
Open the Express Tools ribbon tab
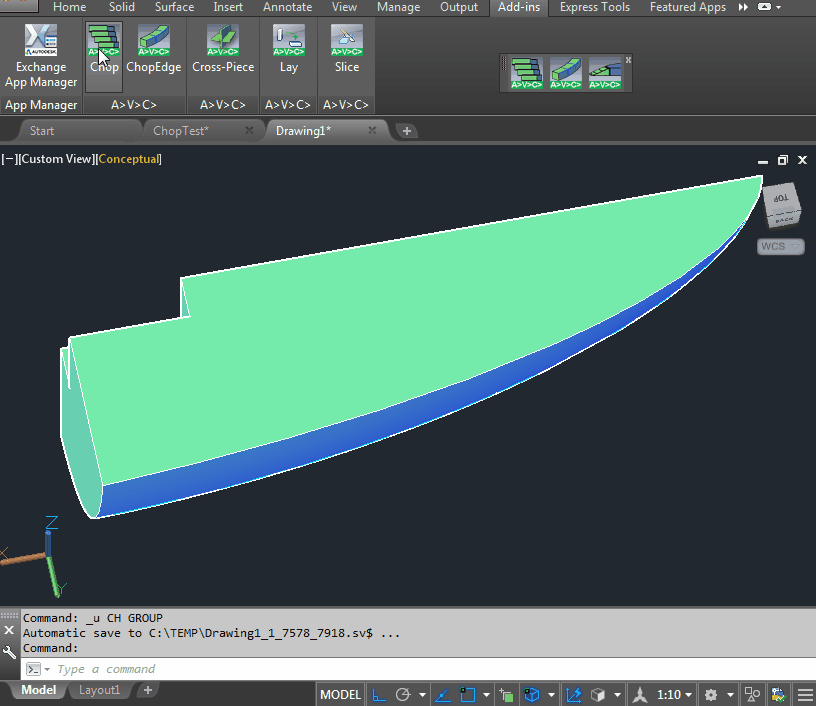594,7
